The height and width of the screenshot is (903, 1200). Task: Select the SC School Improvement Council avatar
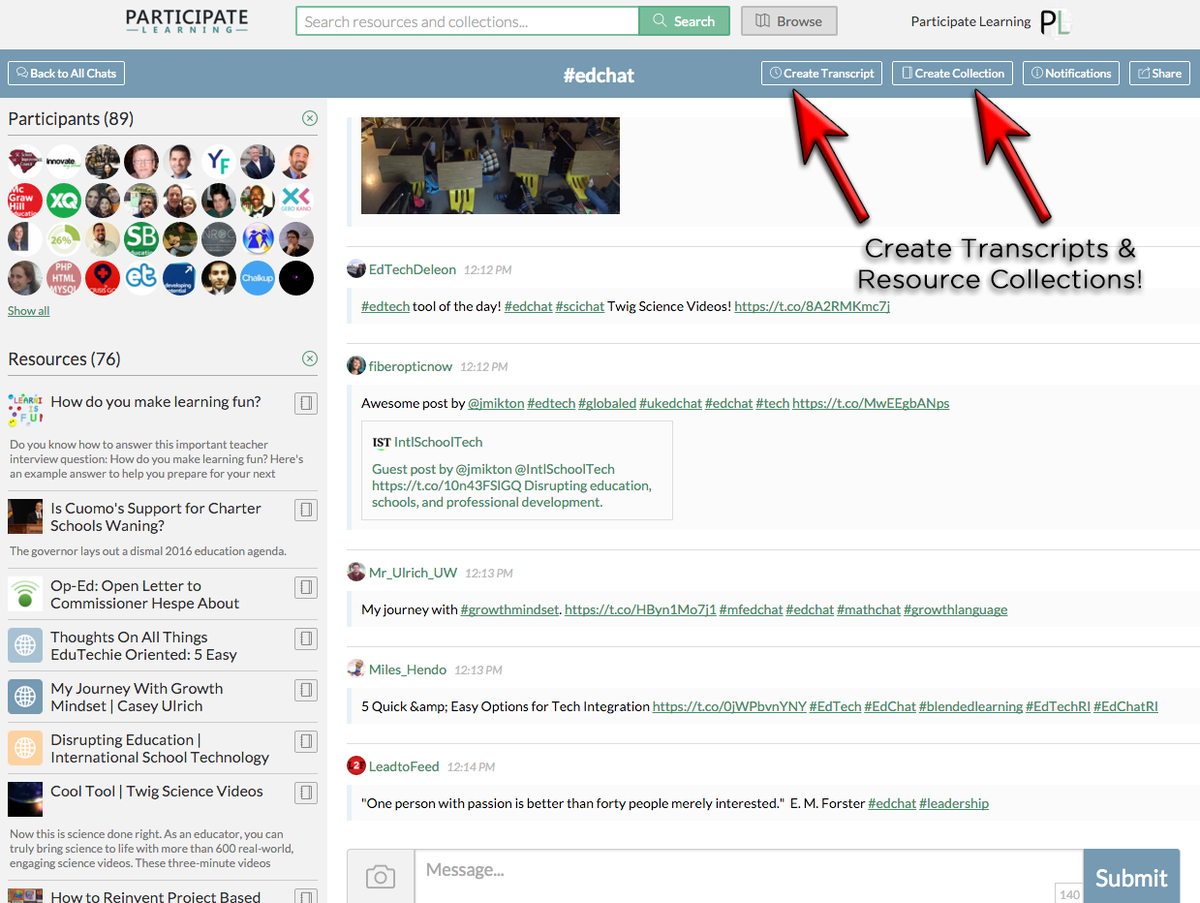pyautogui.click(x=25, y=162)
